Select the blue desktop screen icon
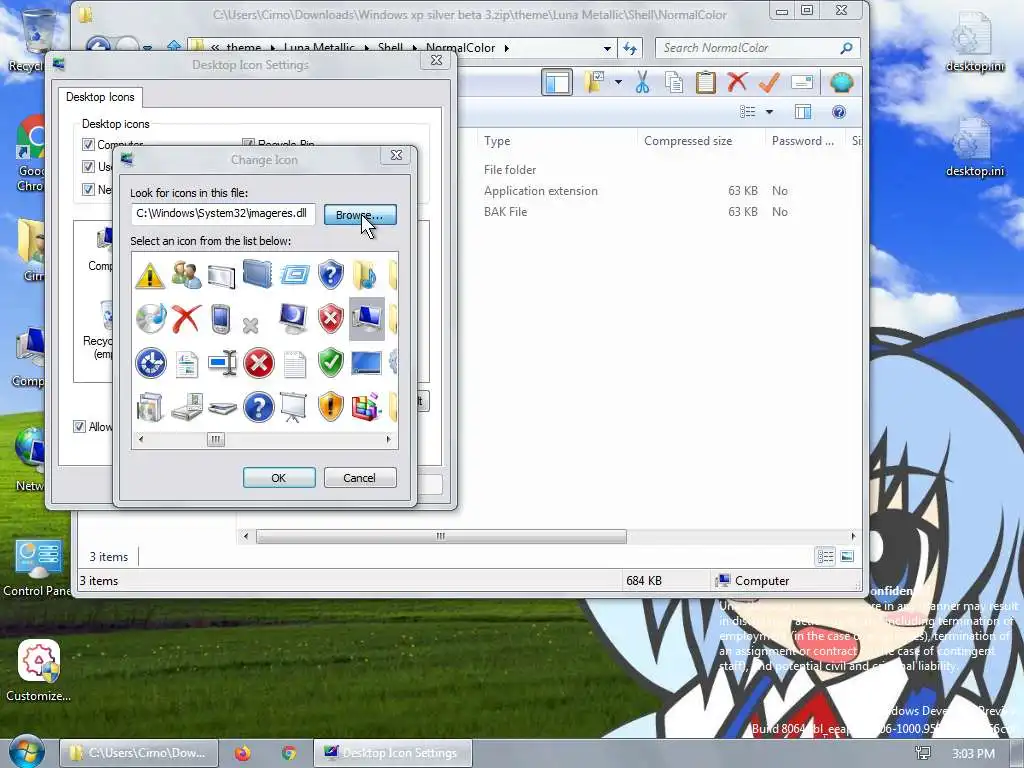This screenshot has height=768, width=1024. point(366,363)
